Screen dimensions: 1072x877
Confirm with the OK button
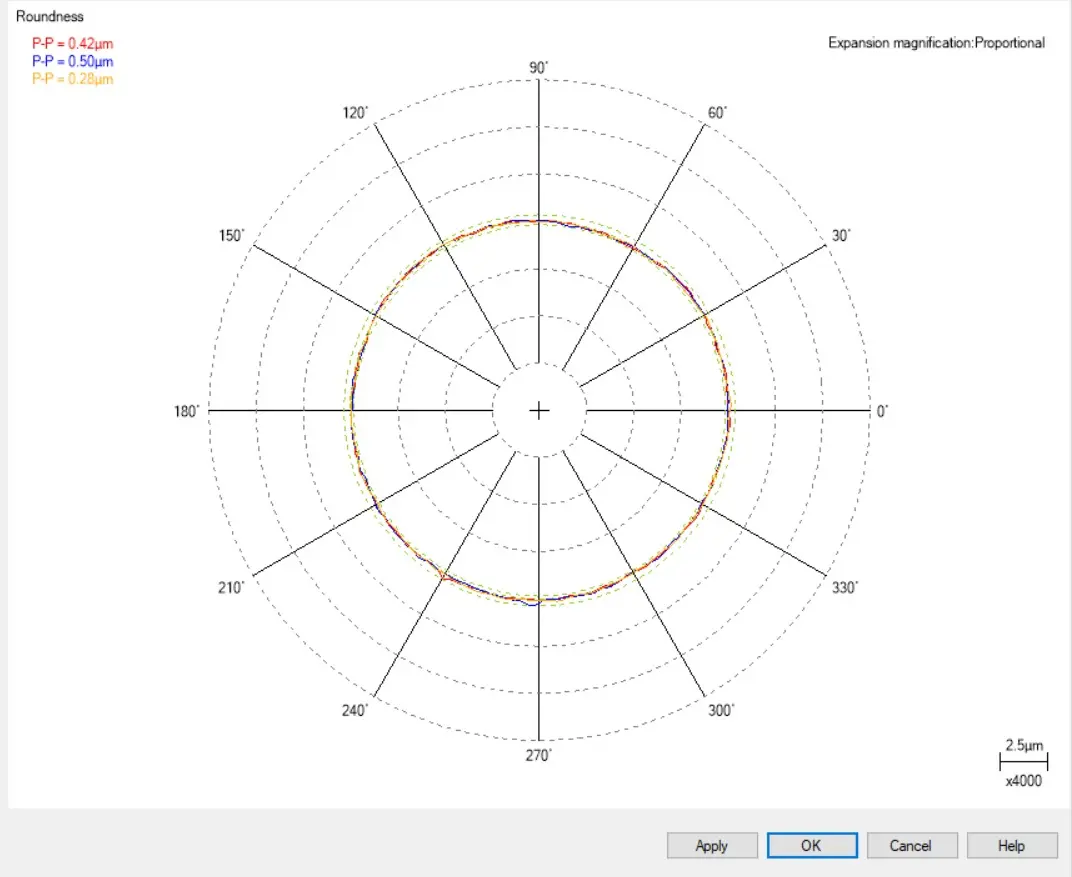(x=812, y=846)
